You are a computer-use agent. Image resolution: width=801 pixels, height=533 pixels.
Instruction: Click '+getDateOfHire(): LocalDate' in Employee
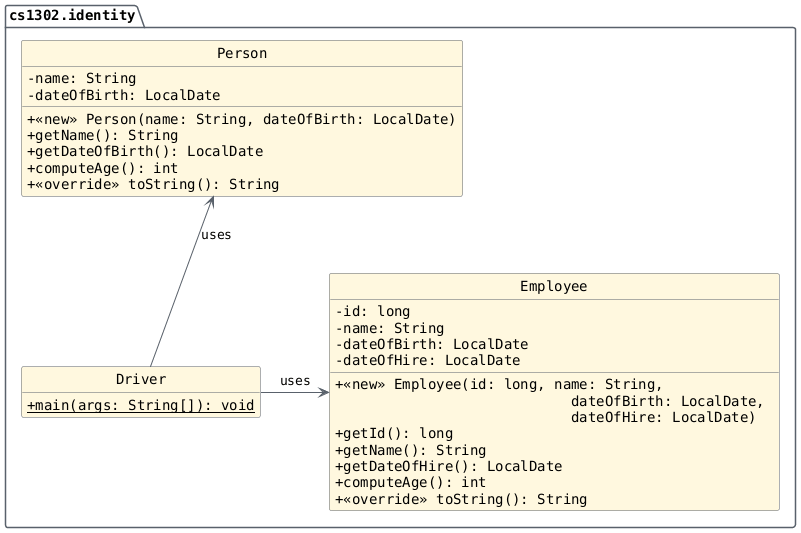coord(449,466)
